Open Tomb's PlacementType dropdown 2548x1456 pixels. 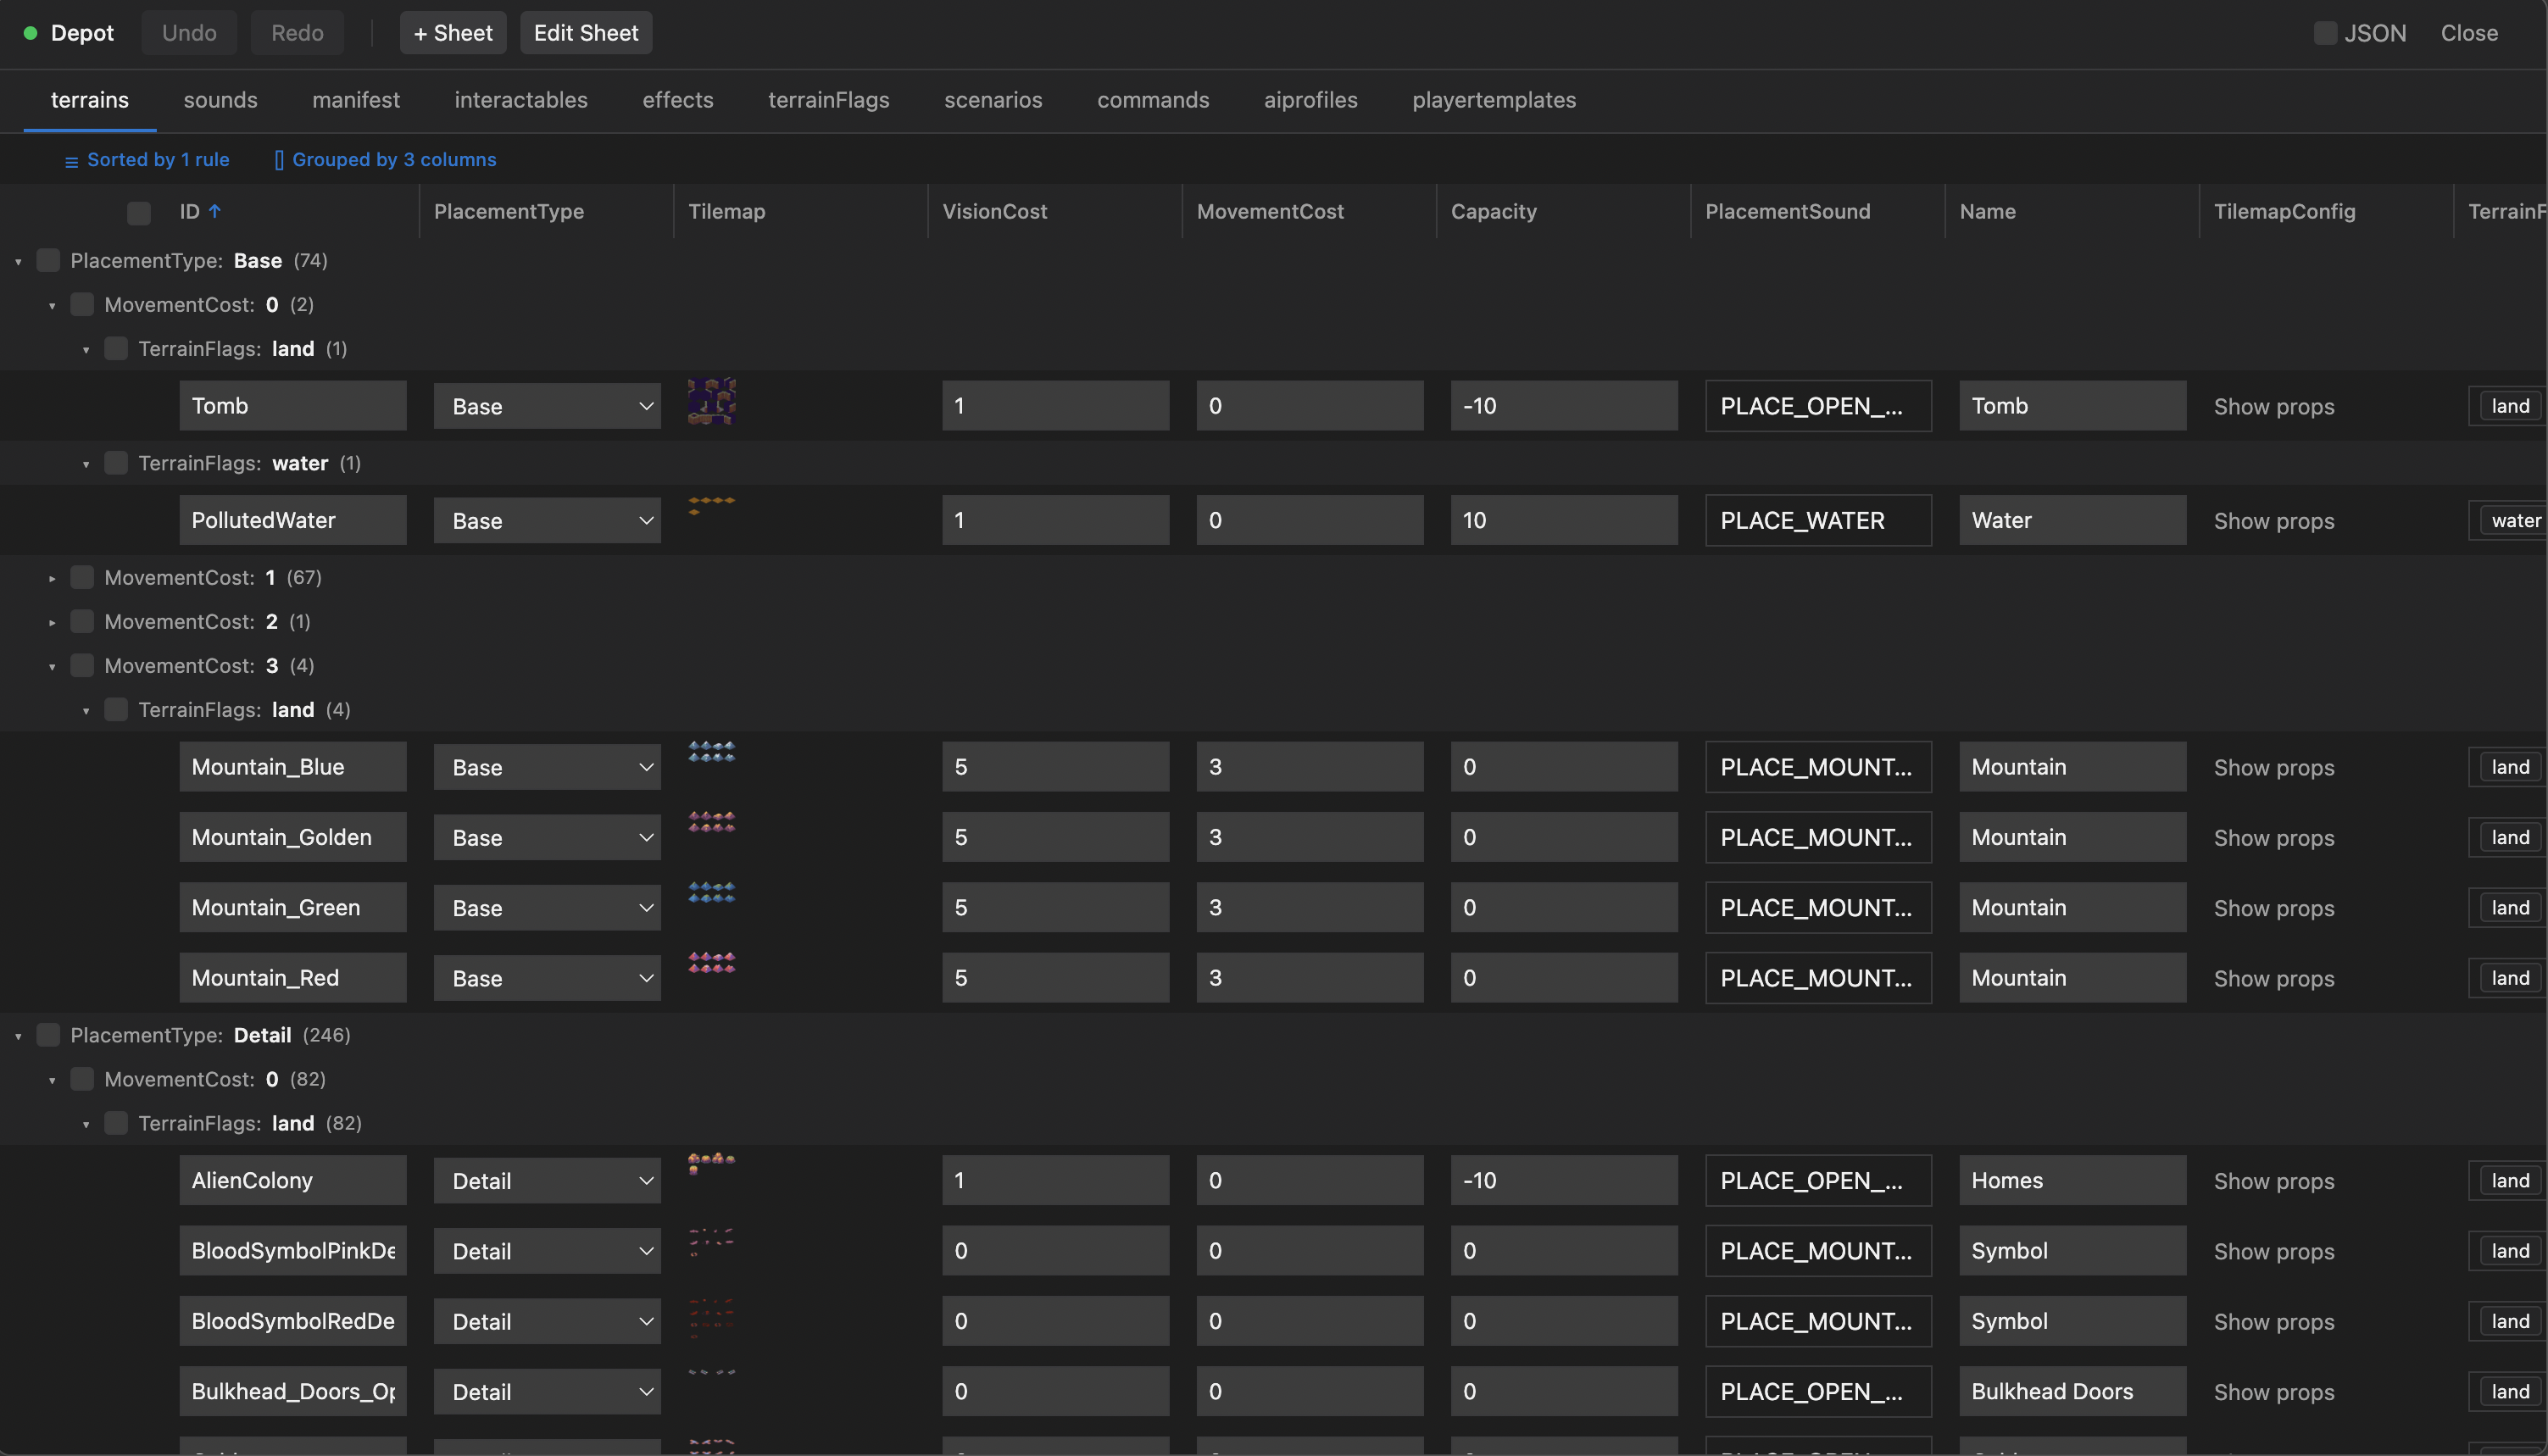[547, 406]
